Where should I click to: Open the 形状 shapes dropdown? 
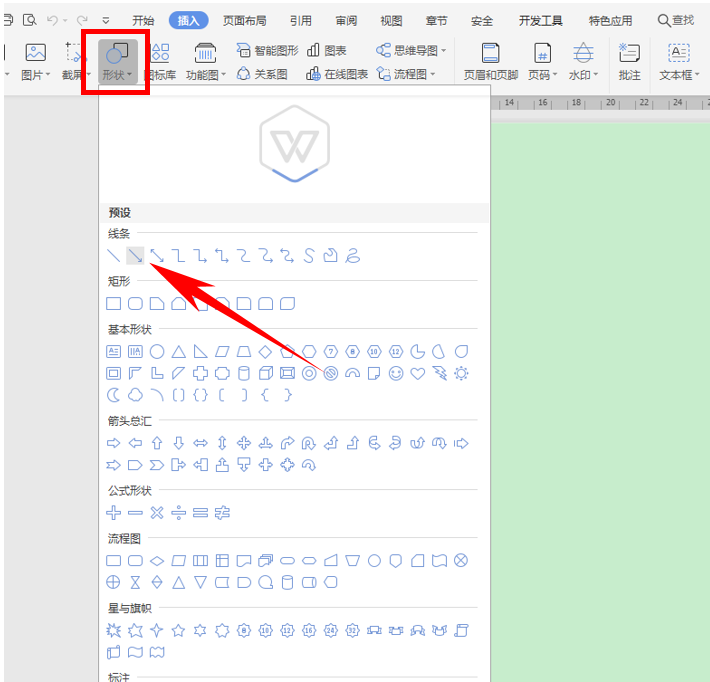click(x=117, y=62)
